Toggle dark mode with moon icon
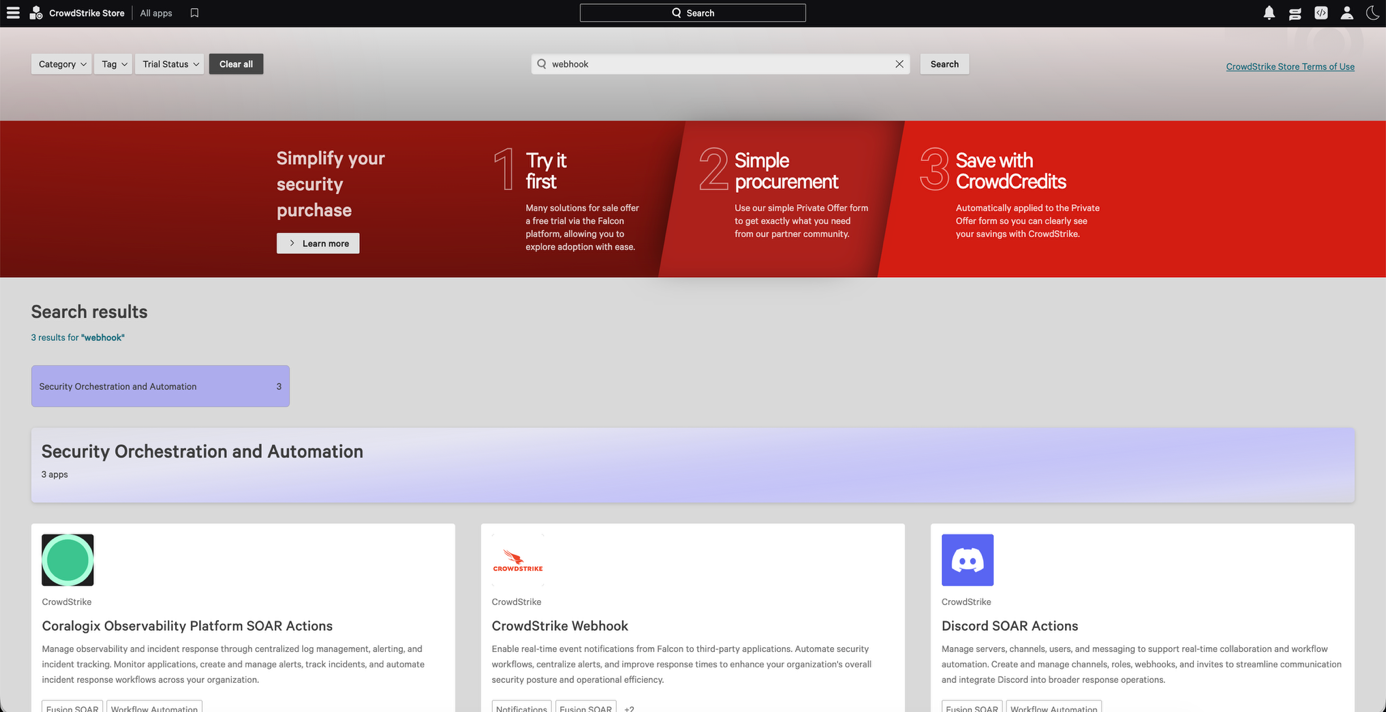Image resolution: width=1386 pixels, height=712 pixels. coord(1372,13)
